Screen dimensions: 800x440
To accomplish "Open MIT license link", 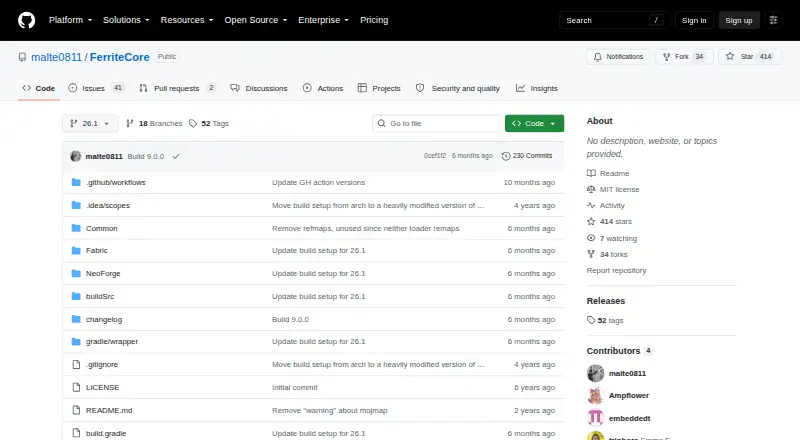I will coord(613,189).
